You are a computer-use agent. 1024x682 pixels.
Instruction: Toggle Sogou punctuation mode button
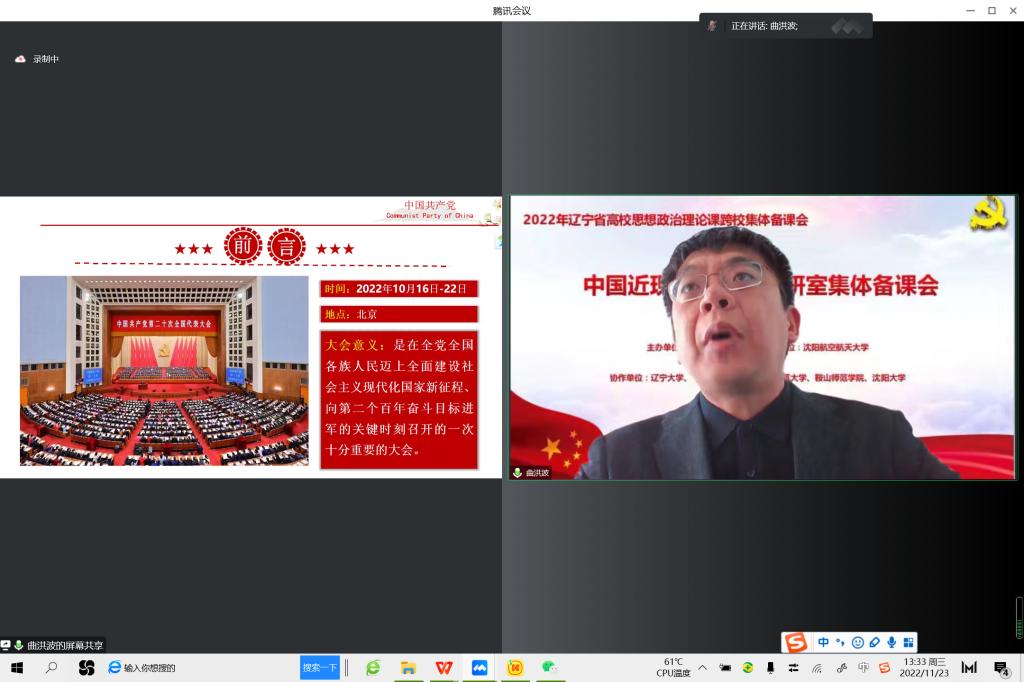point(840,642)
